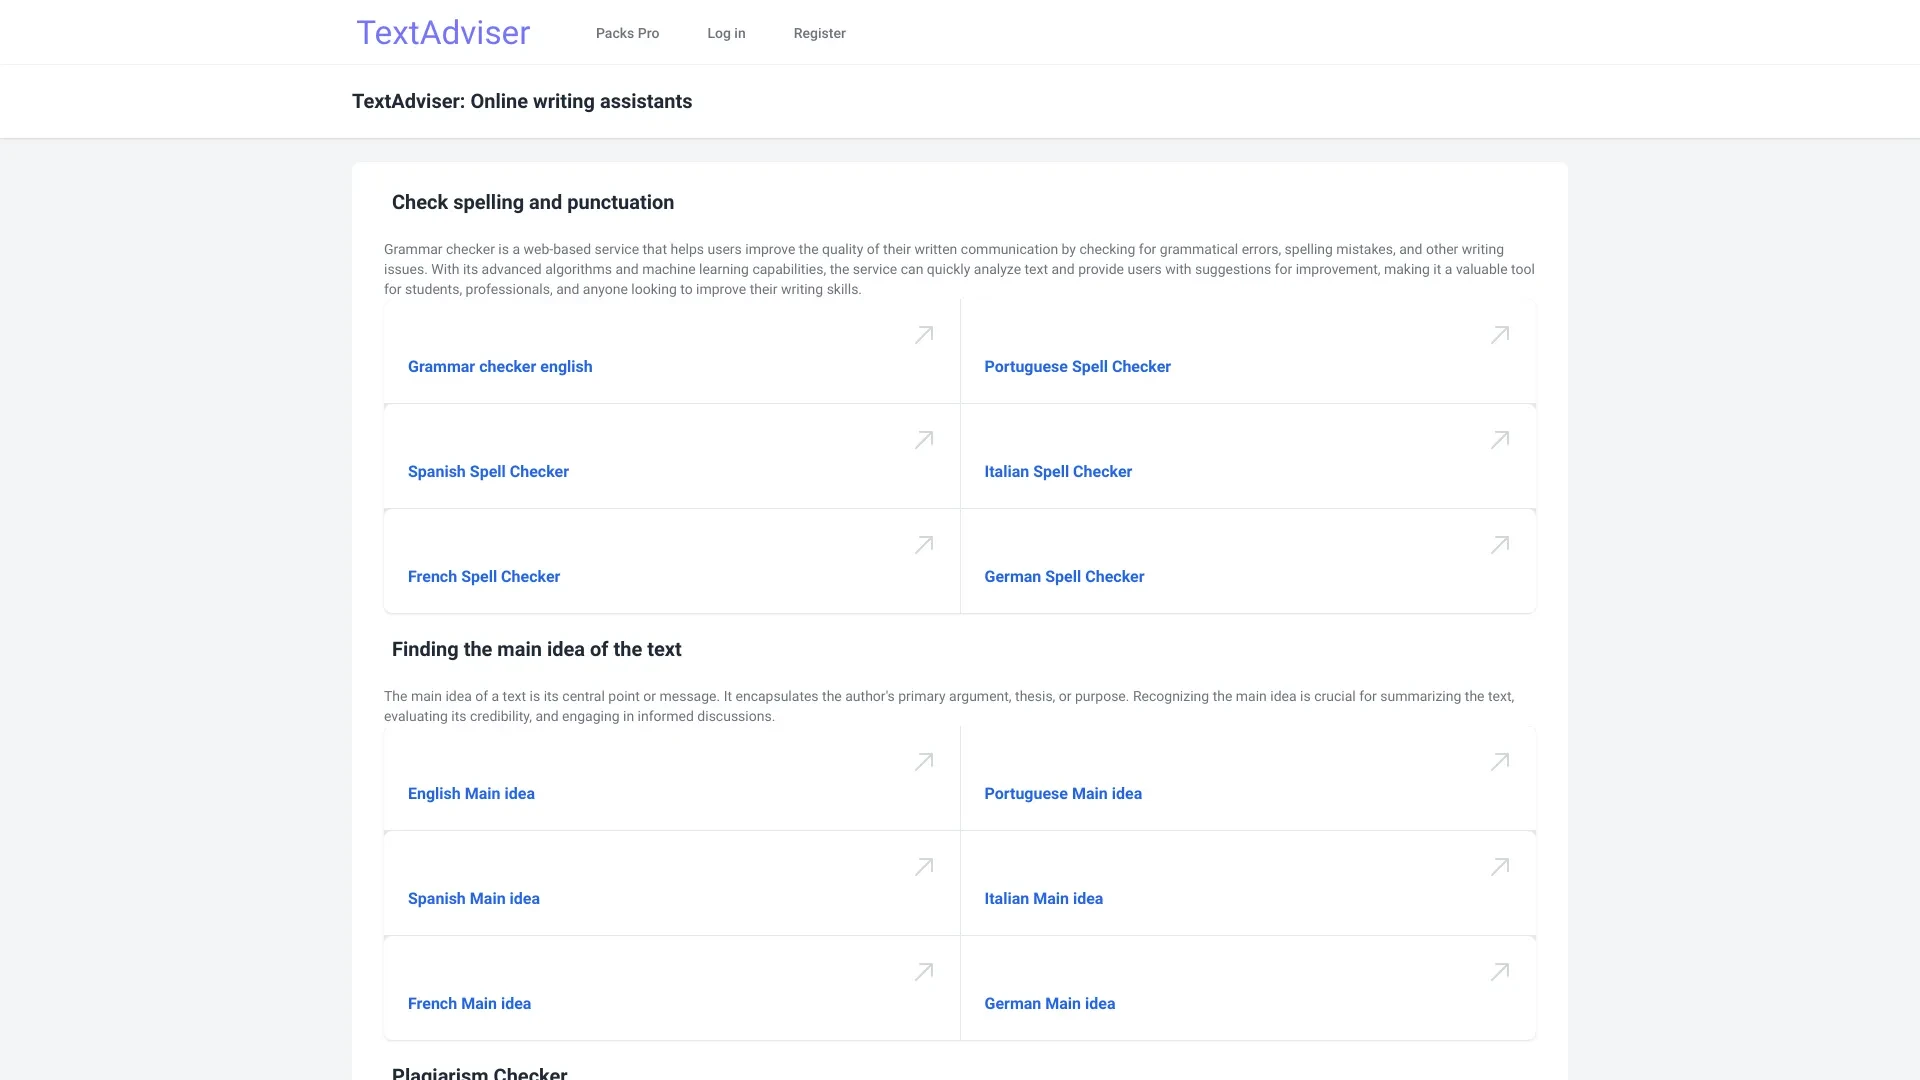Click the arrow icon for Spanish Main idea

point(924,867)
